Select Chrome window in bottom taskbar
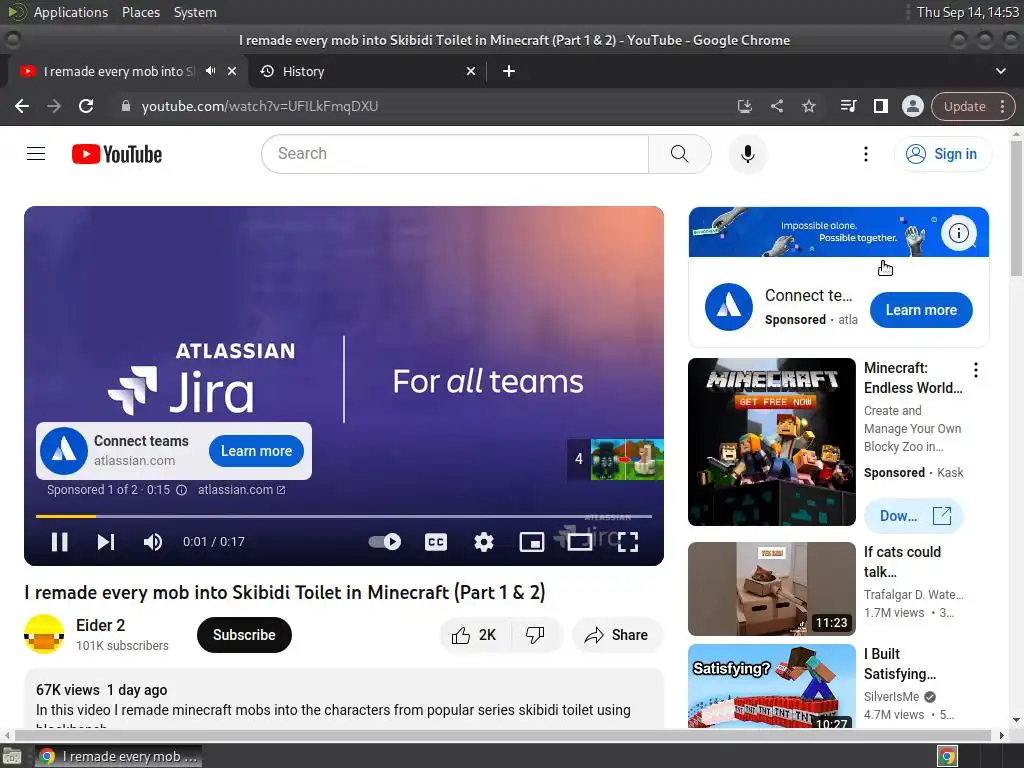 (118, 756)
